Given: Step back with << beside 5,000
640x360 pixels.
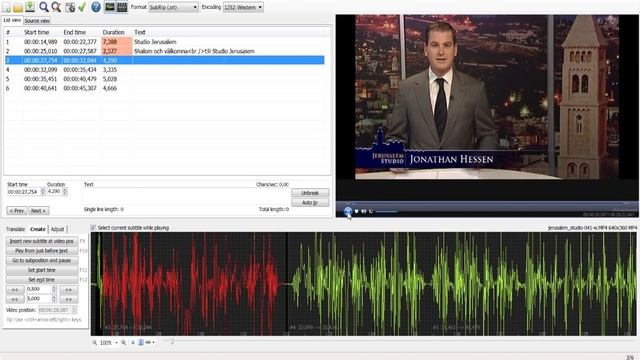Looking at the screenshot, I should coord(15,299).
